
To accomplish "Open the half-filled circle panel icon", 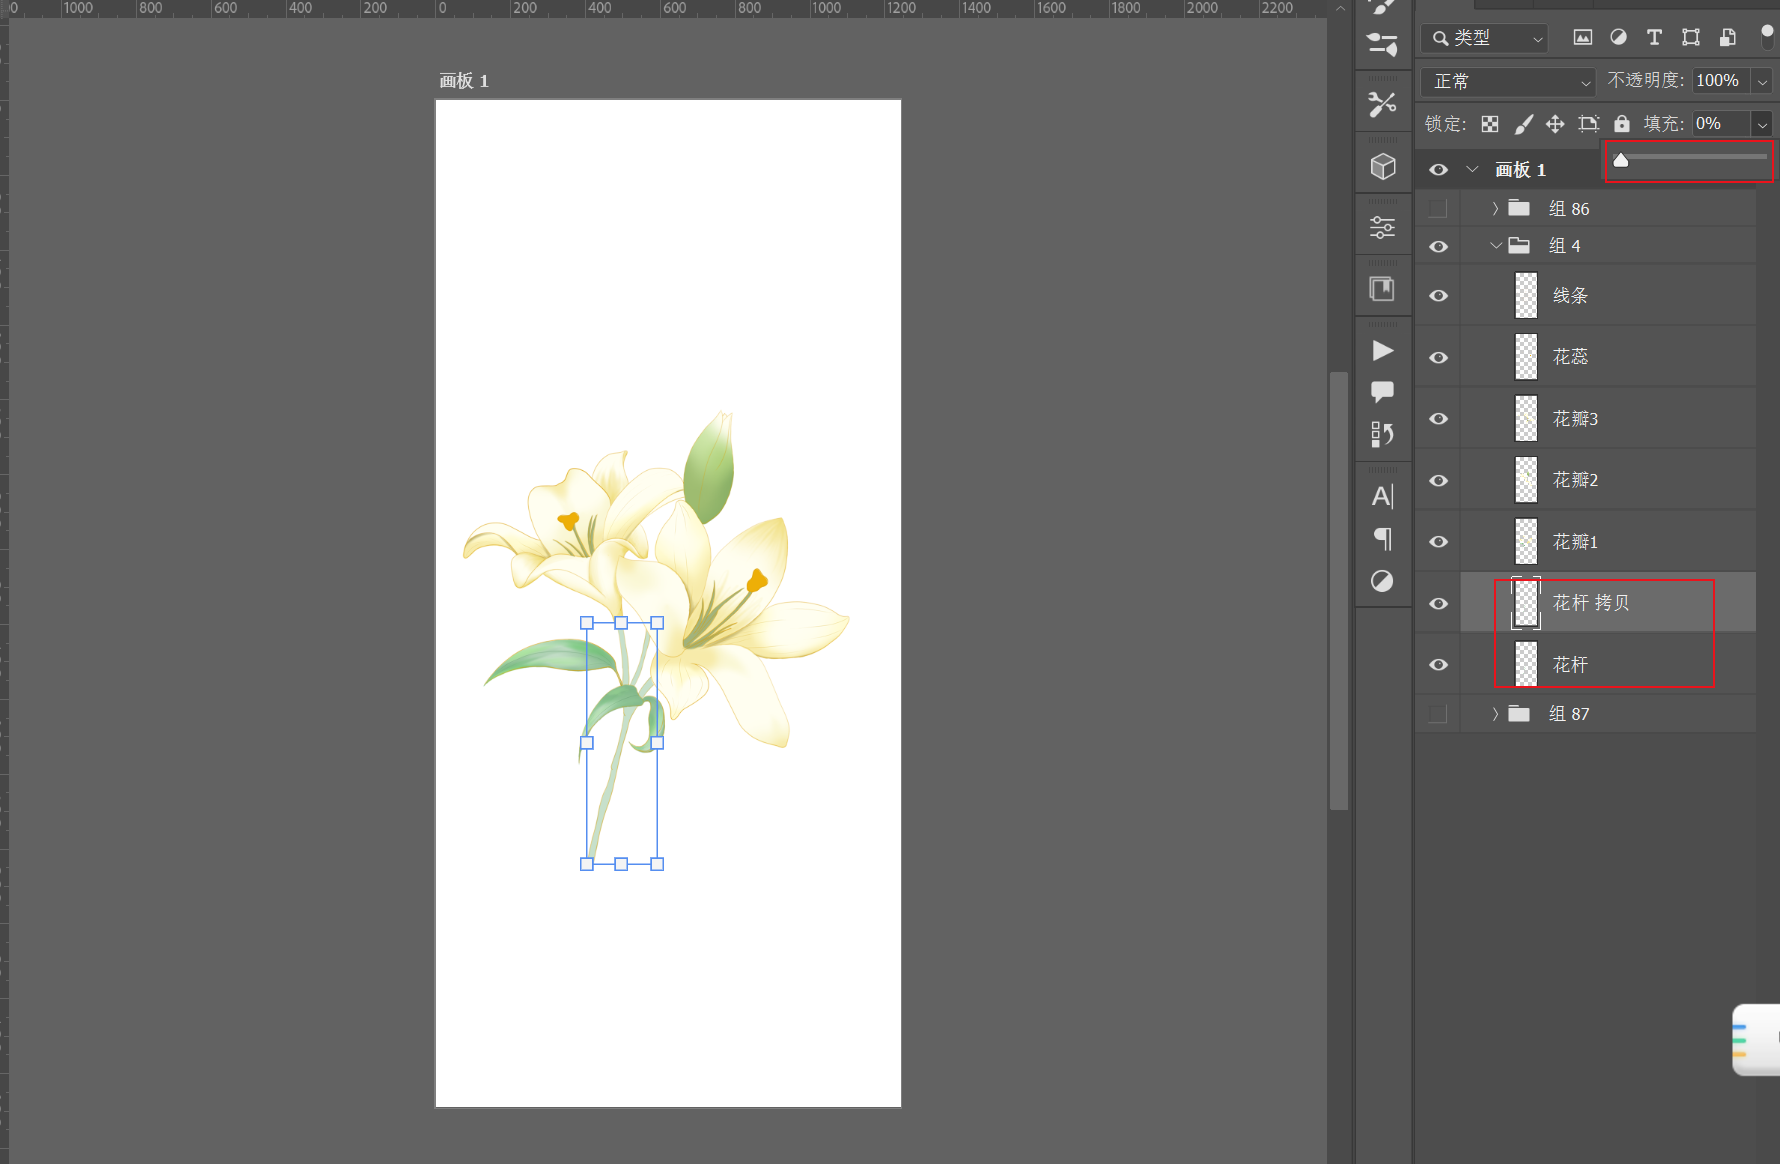I will [1382, 581].
